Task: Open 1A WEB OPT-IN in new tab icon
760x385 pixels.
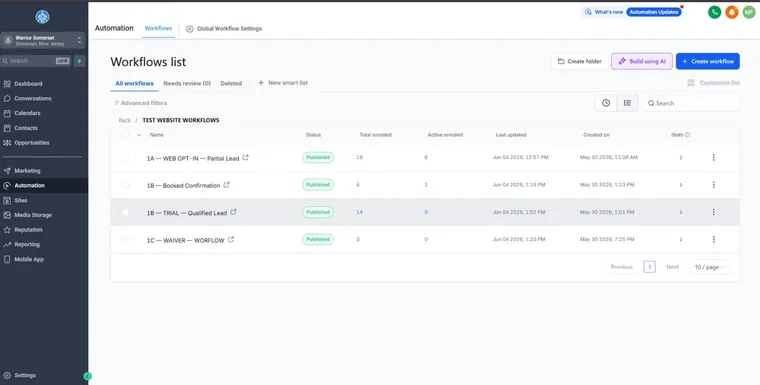Action: point(246,157)
